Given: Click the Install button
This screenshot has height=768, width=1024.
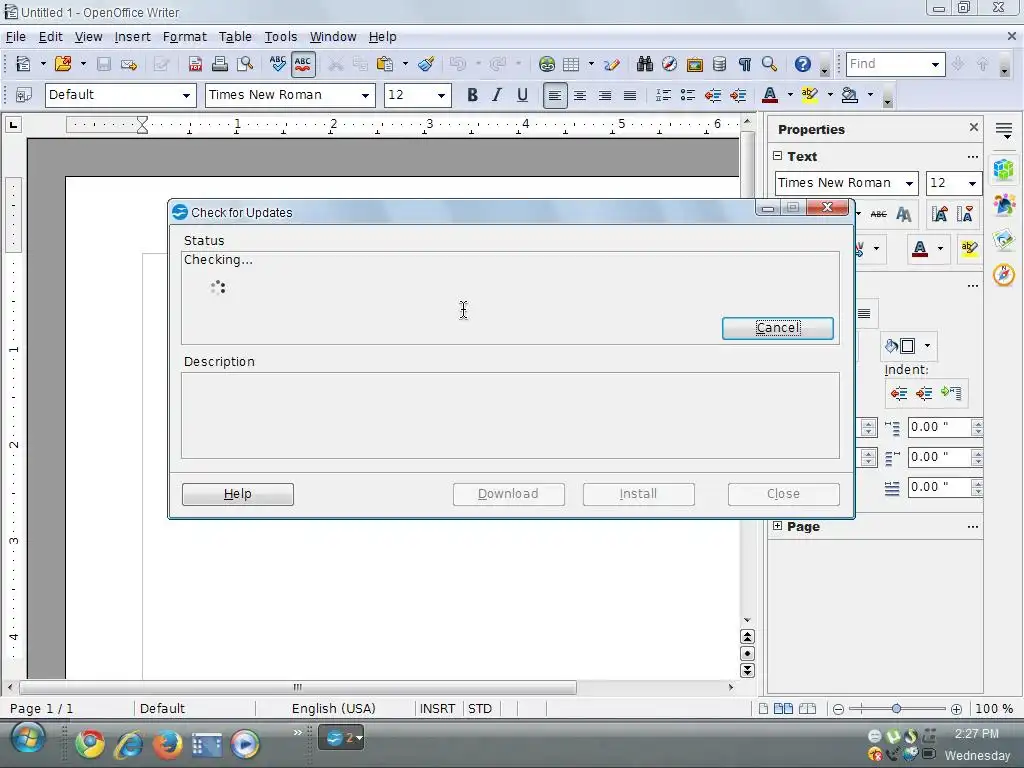Looking at the screenshot, I should 638,494.
